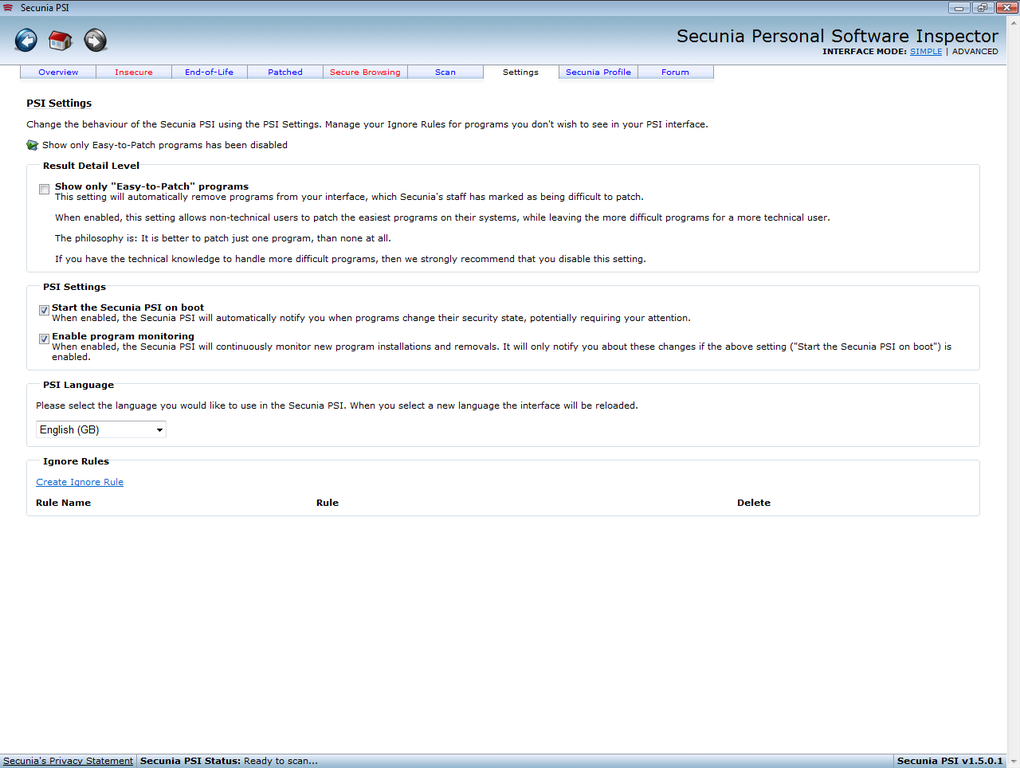Open the Forum tab

[675, 72]
